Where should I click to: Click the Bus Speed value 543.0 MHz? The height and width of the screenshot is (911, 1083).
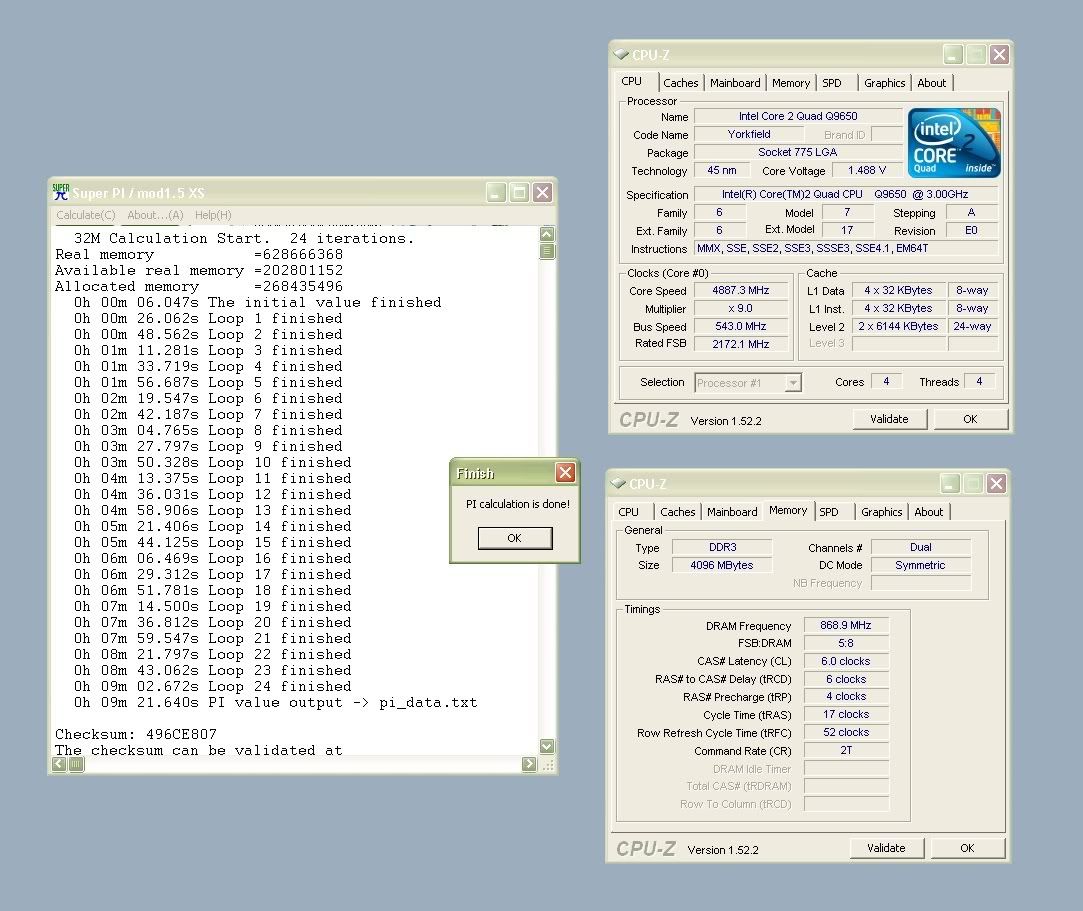coord(741,327)
